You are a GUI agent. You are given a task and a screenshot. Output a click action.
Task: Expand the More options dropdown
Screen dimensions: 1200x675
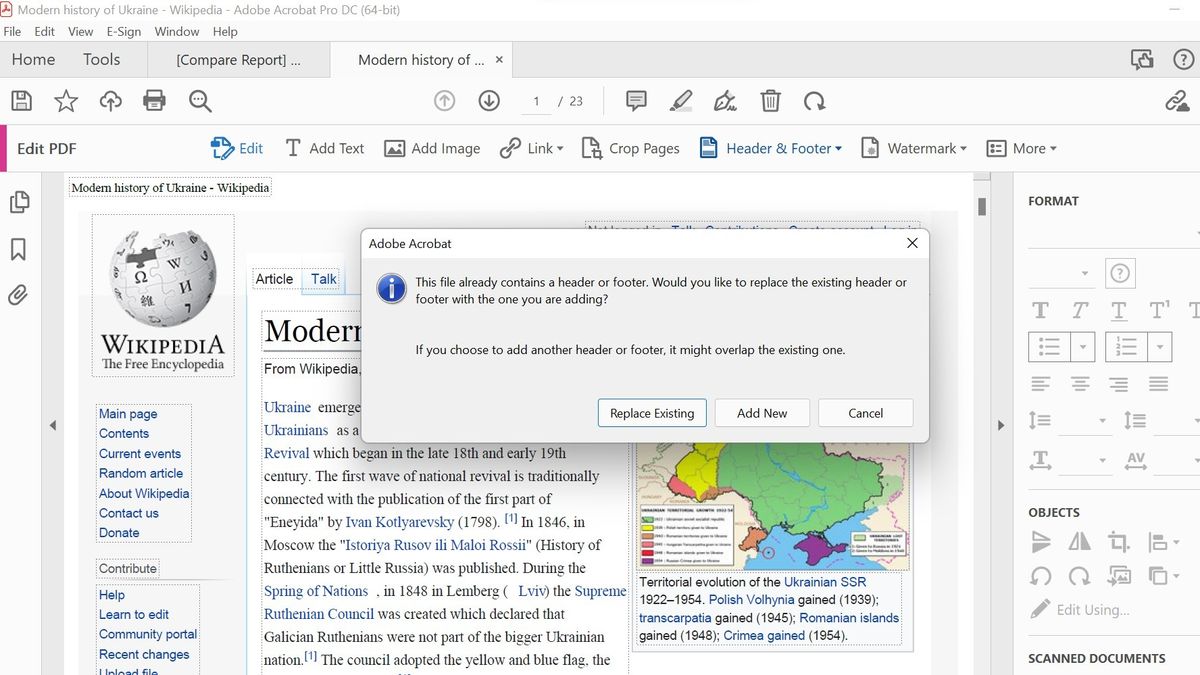[1022, 147]
